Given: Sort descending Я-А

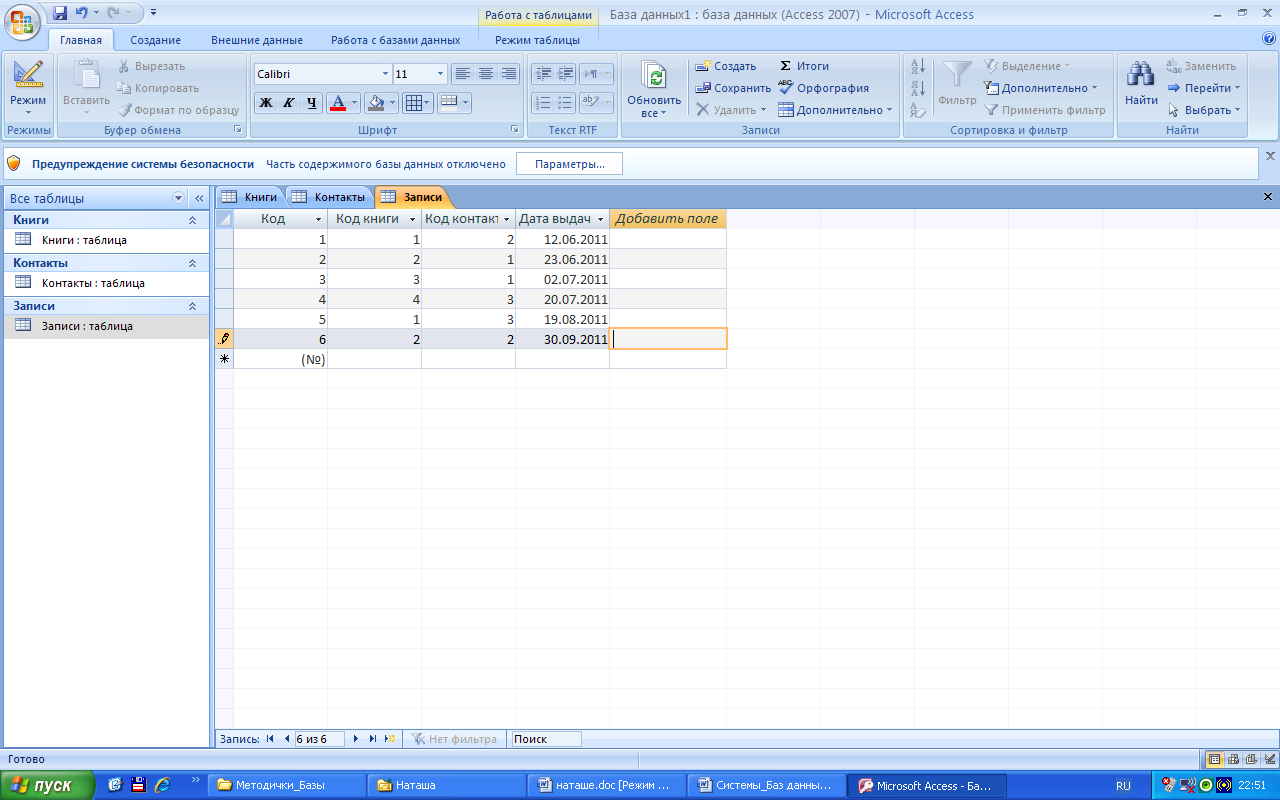Looking at the screenshot, I should pos(918,89).
